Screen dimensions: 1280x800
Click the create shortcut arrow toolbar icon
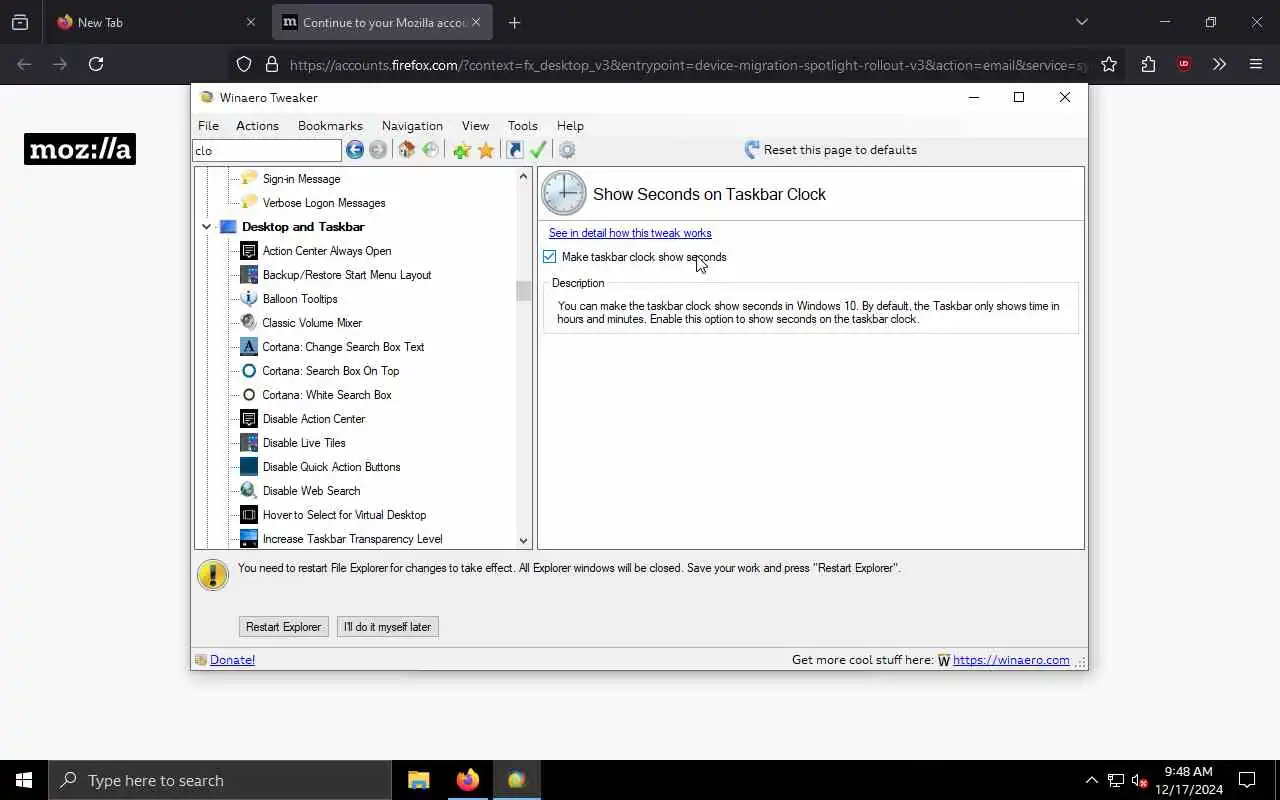click(x=514, y=150)
